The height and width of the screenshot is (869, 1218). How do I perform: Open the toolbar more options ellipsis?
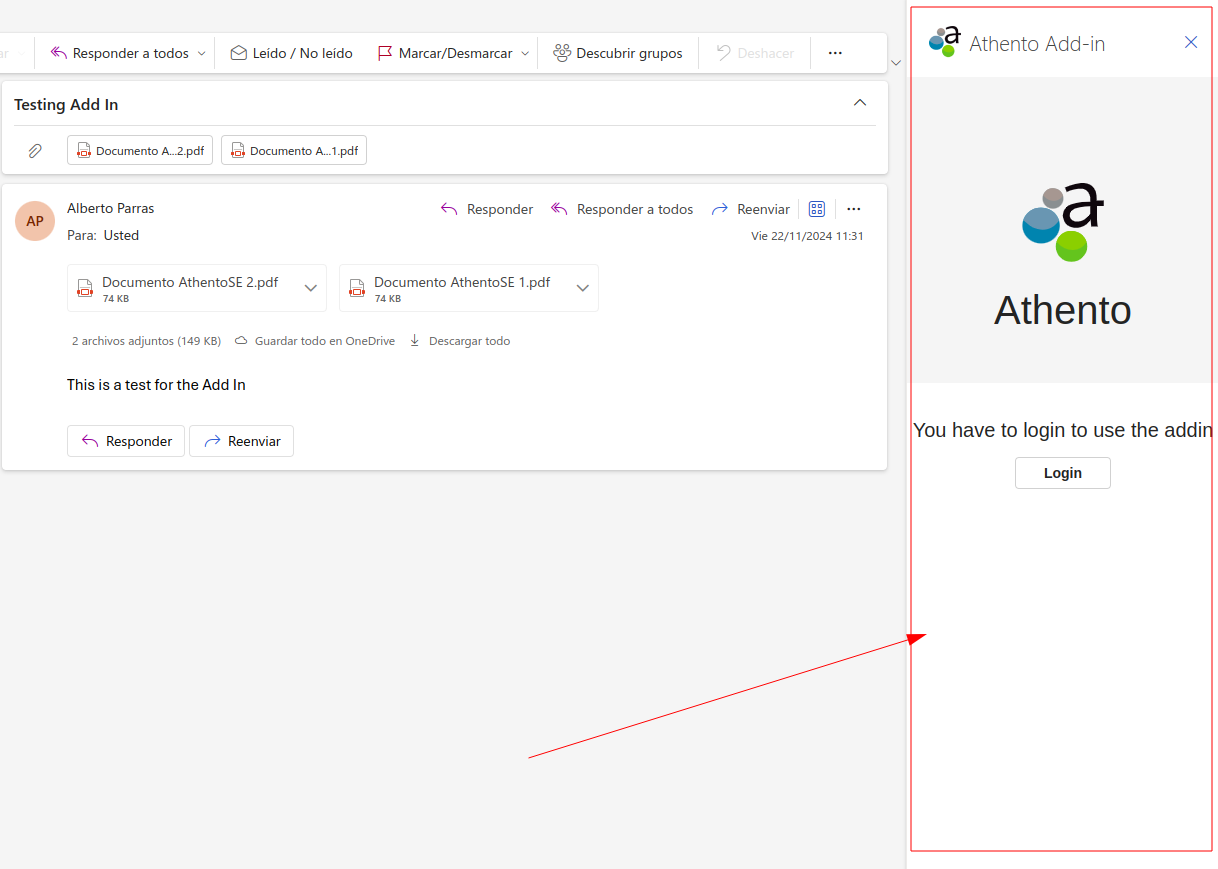(x=835, y=53)
